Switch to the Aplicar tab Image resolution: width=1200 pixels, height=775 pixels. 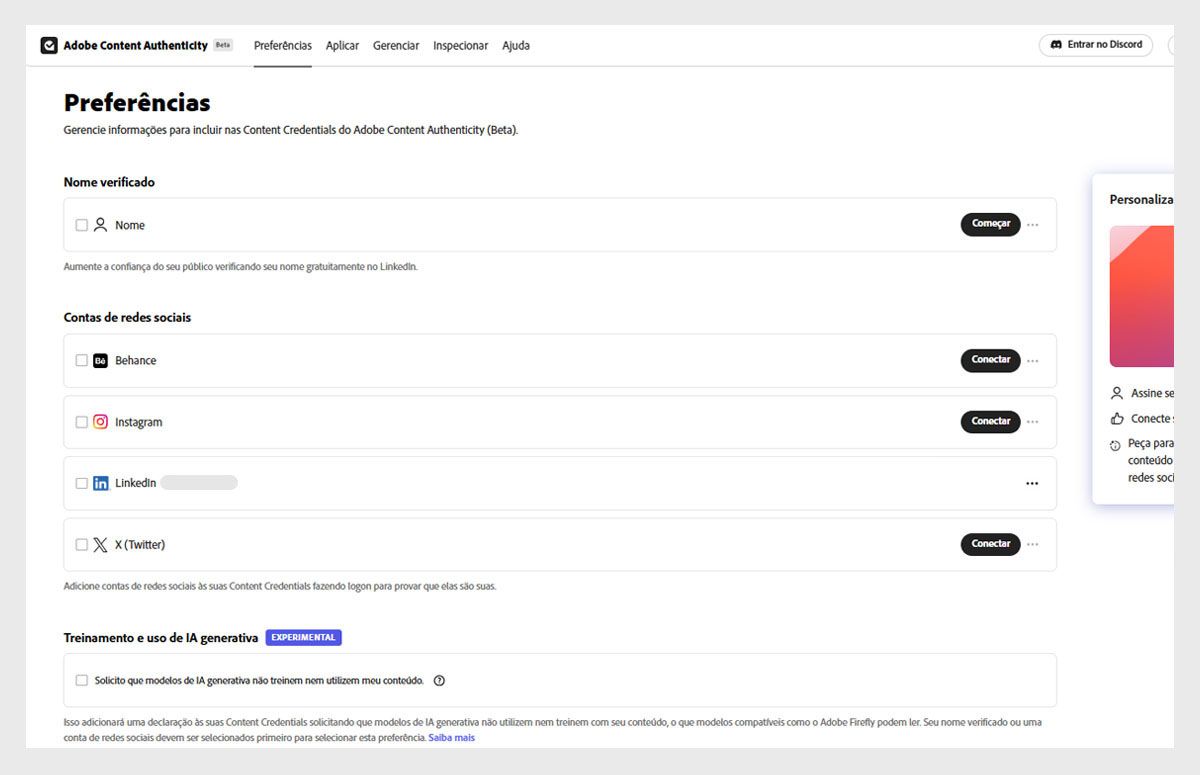(x=342, y=46)
